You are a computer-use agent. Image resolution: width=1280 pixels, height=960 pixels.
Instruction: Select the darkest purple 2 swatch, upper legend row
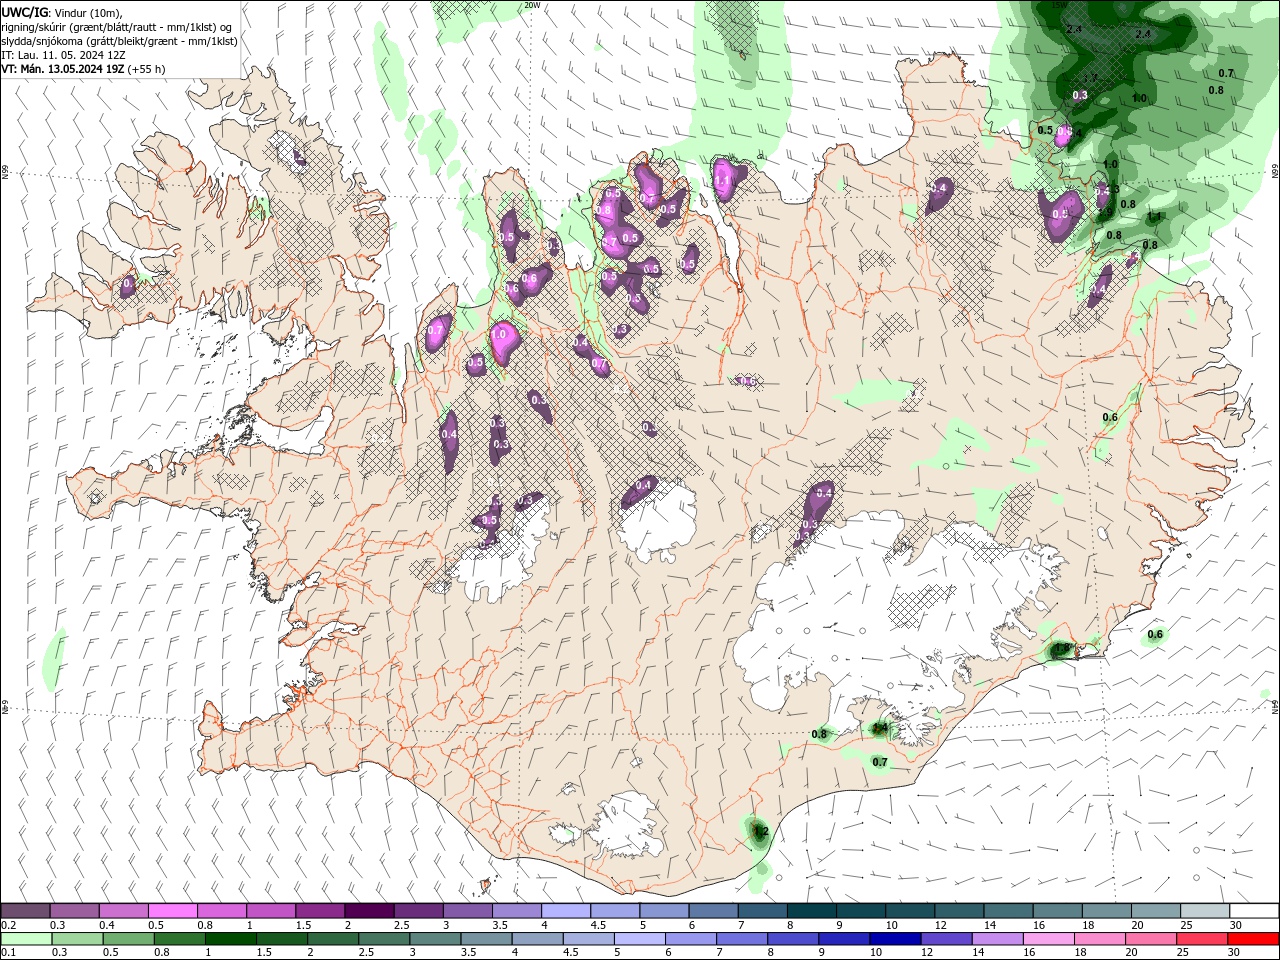pyautogui.click(x=369, y=911)
